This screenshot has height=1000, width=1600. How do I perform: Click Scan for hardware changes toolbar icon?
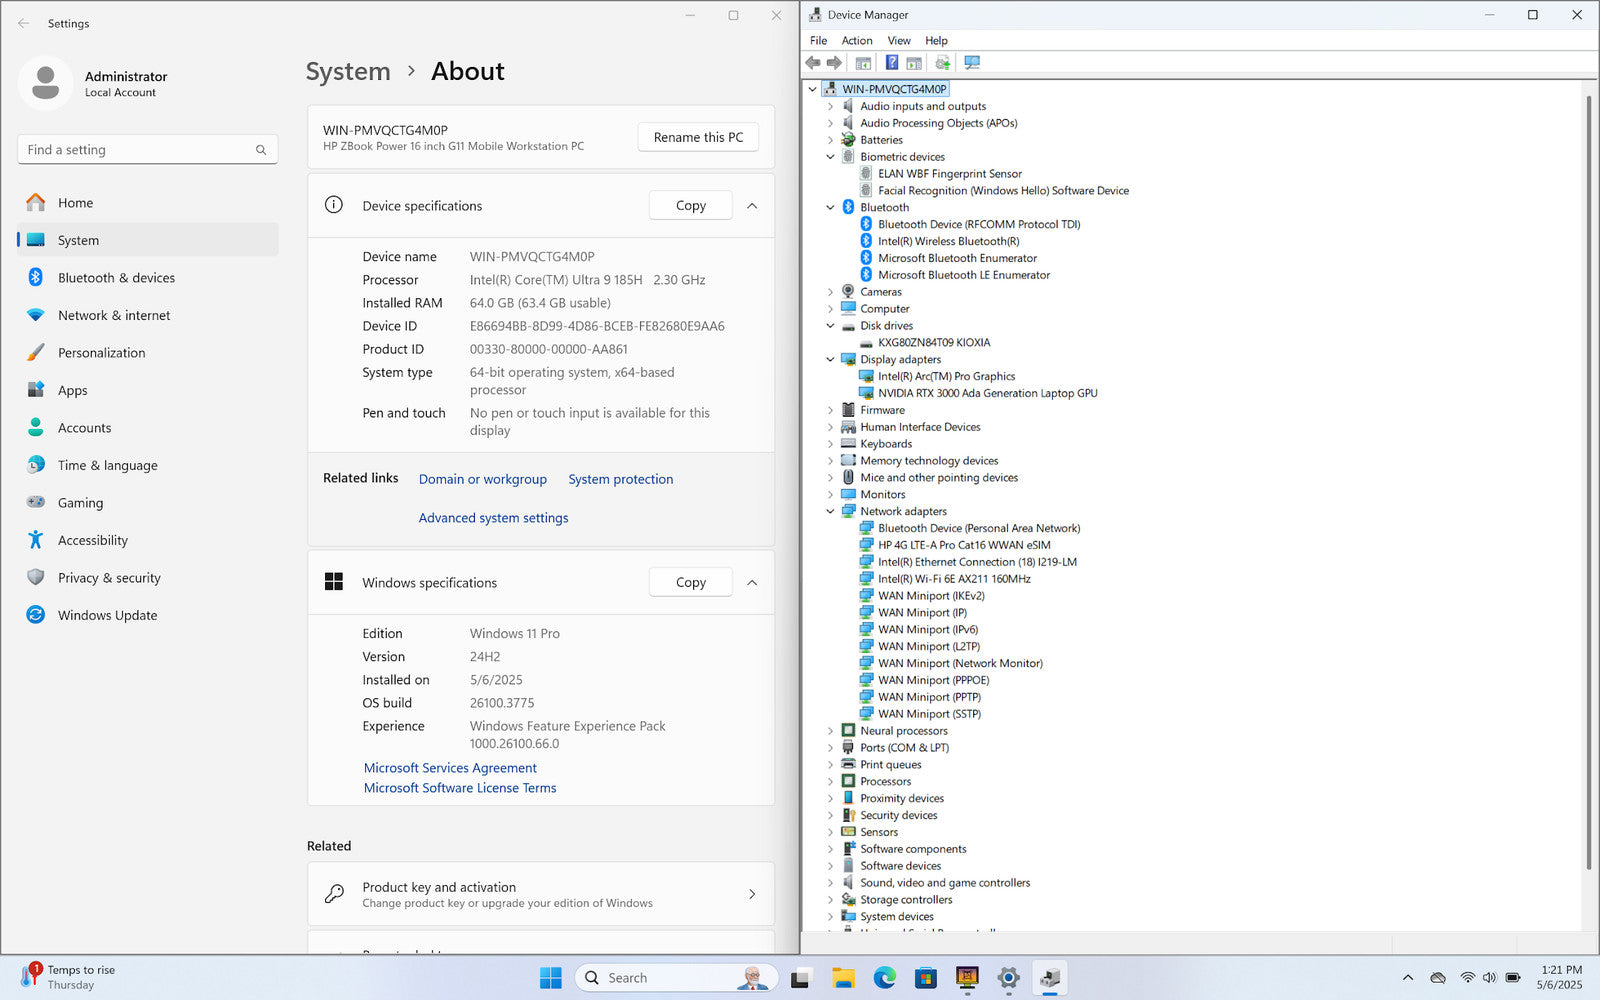972,62
